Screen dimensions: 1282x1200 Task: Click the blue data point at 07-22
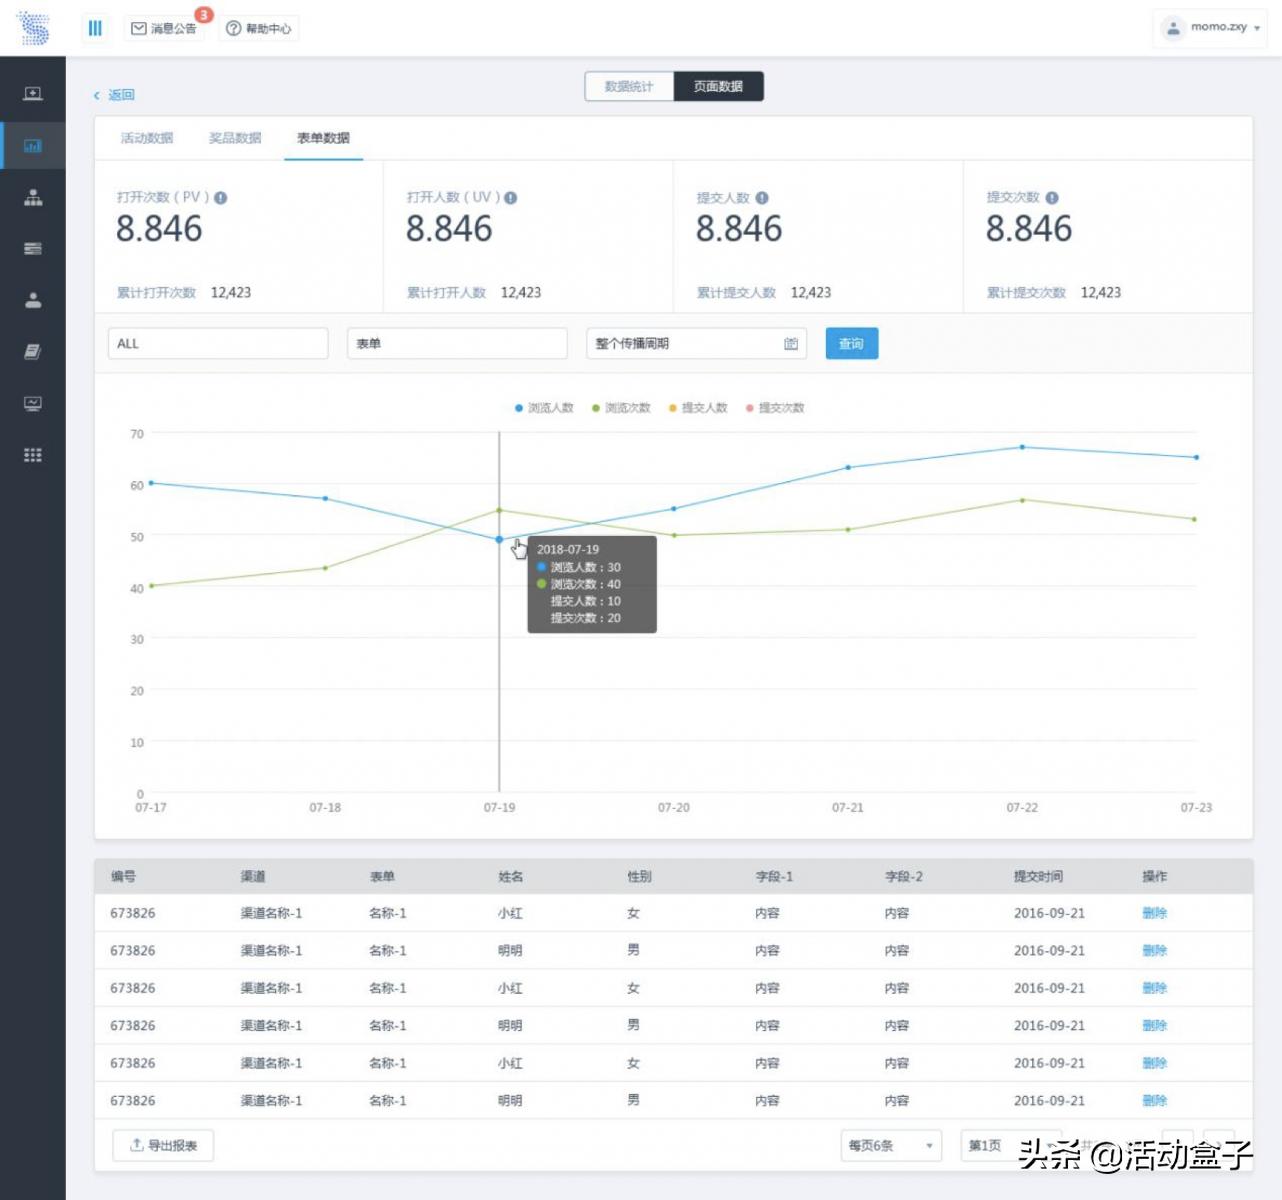[1022, 447]
